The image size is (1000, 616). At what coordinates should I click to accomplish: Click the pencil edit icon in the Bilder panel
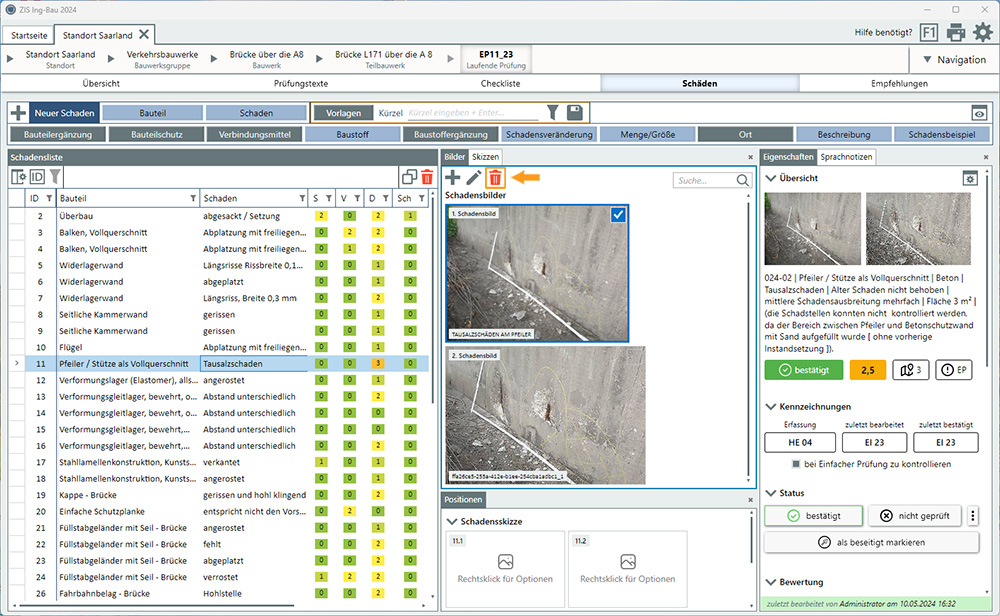tap(474, 178)
